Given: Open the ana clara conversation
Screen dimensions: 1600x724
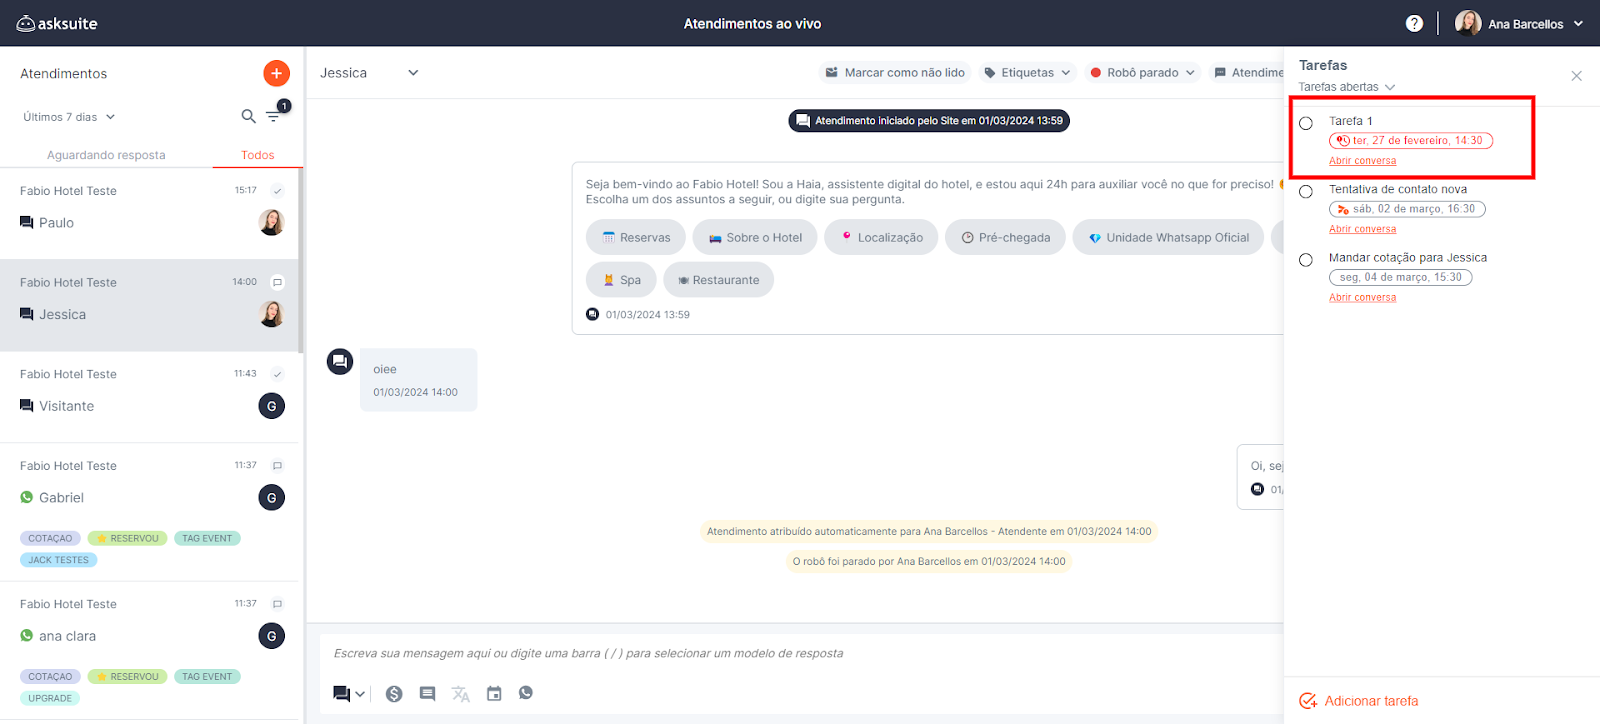Looking at the screenshot, I should pos(150,650).
